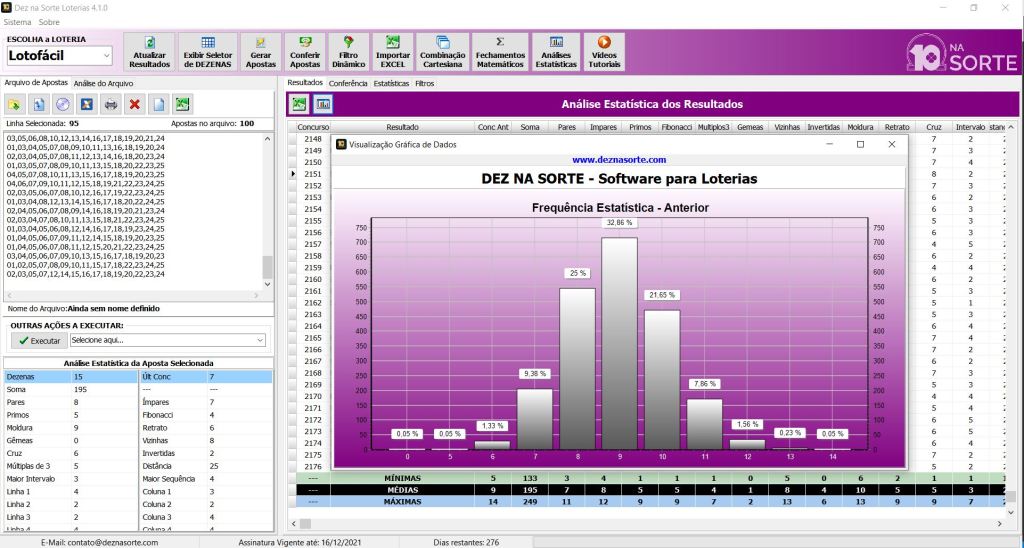Click Gerar Apostas in the toolbar
Image resolution: width=1024 pixels, height=548 pixels.
pyautogui.click(x=261, y=52)
